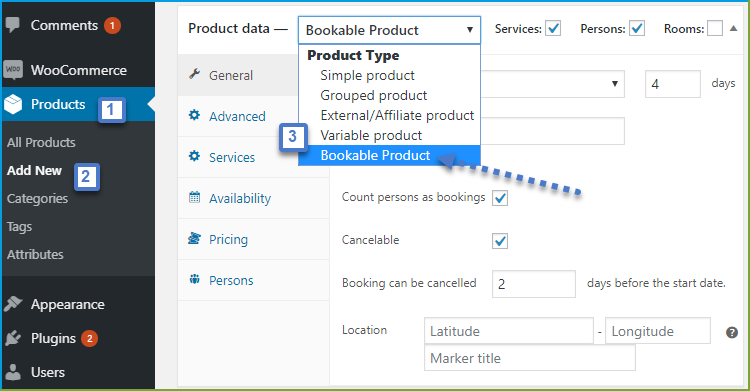Click the WooCommerce logo icon

pos(13,70)
